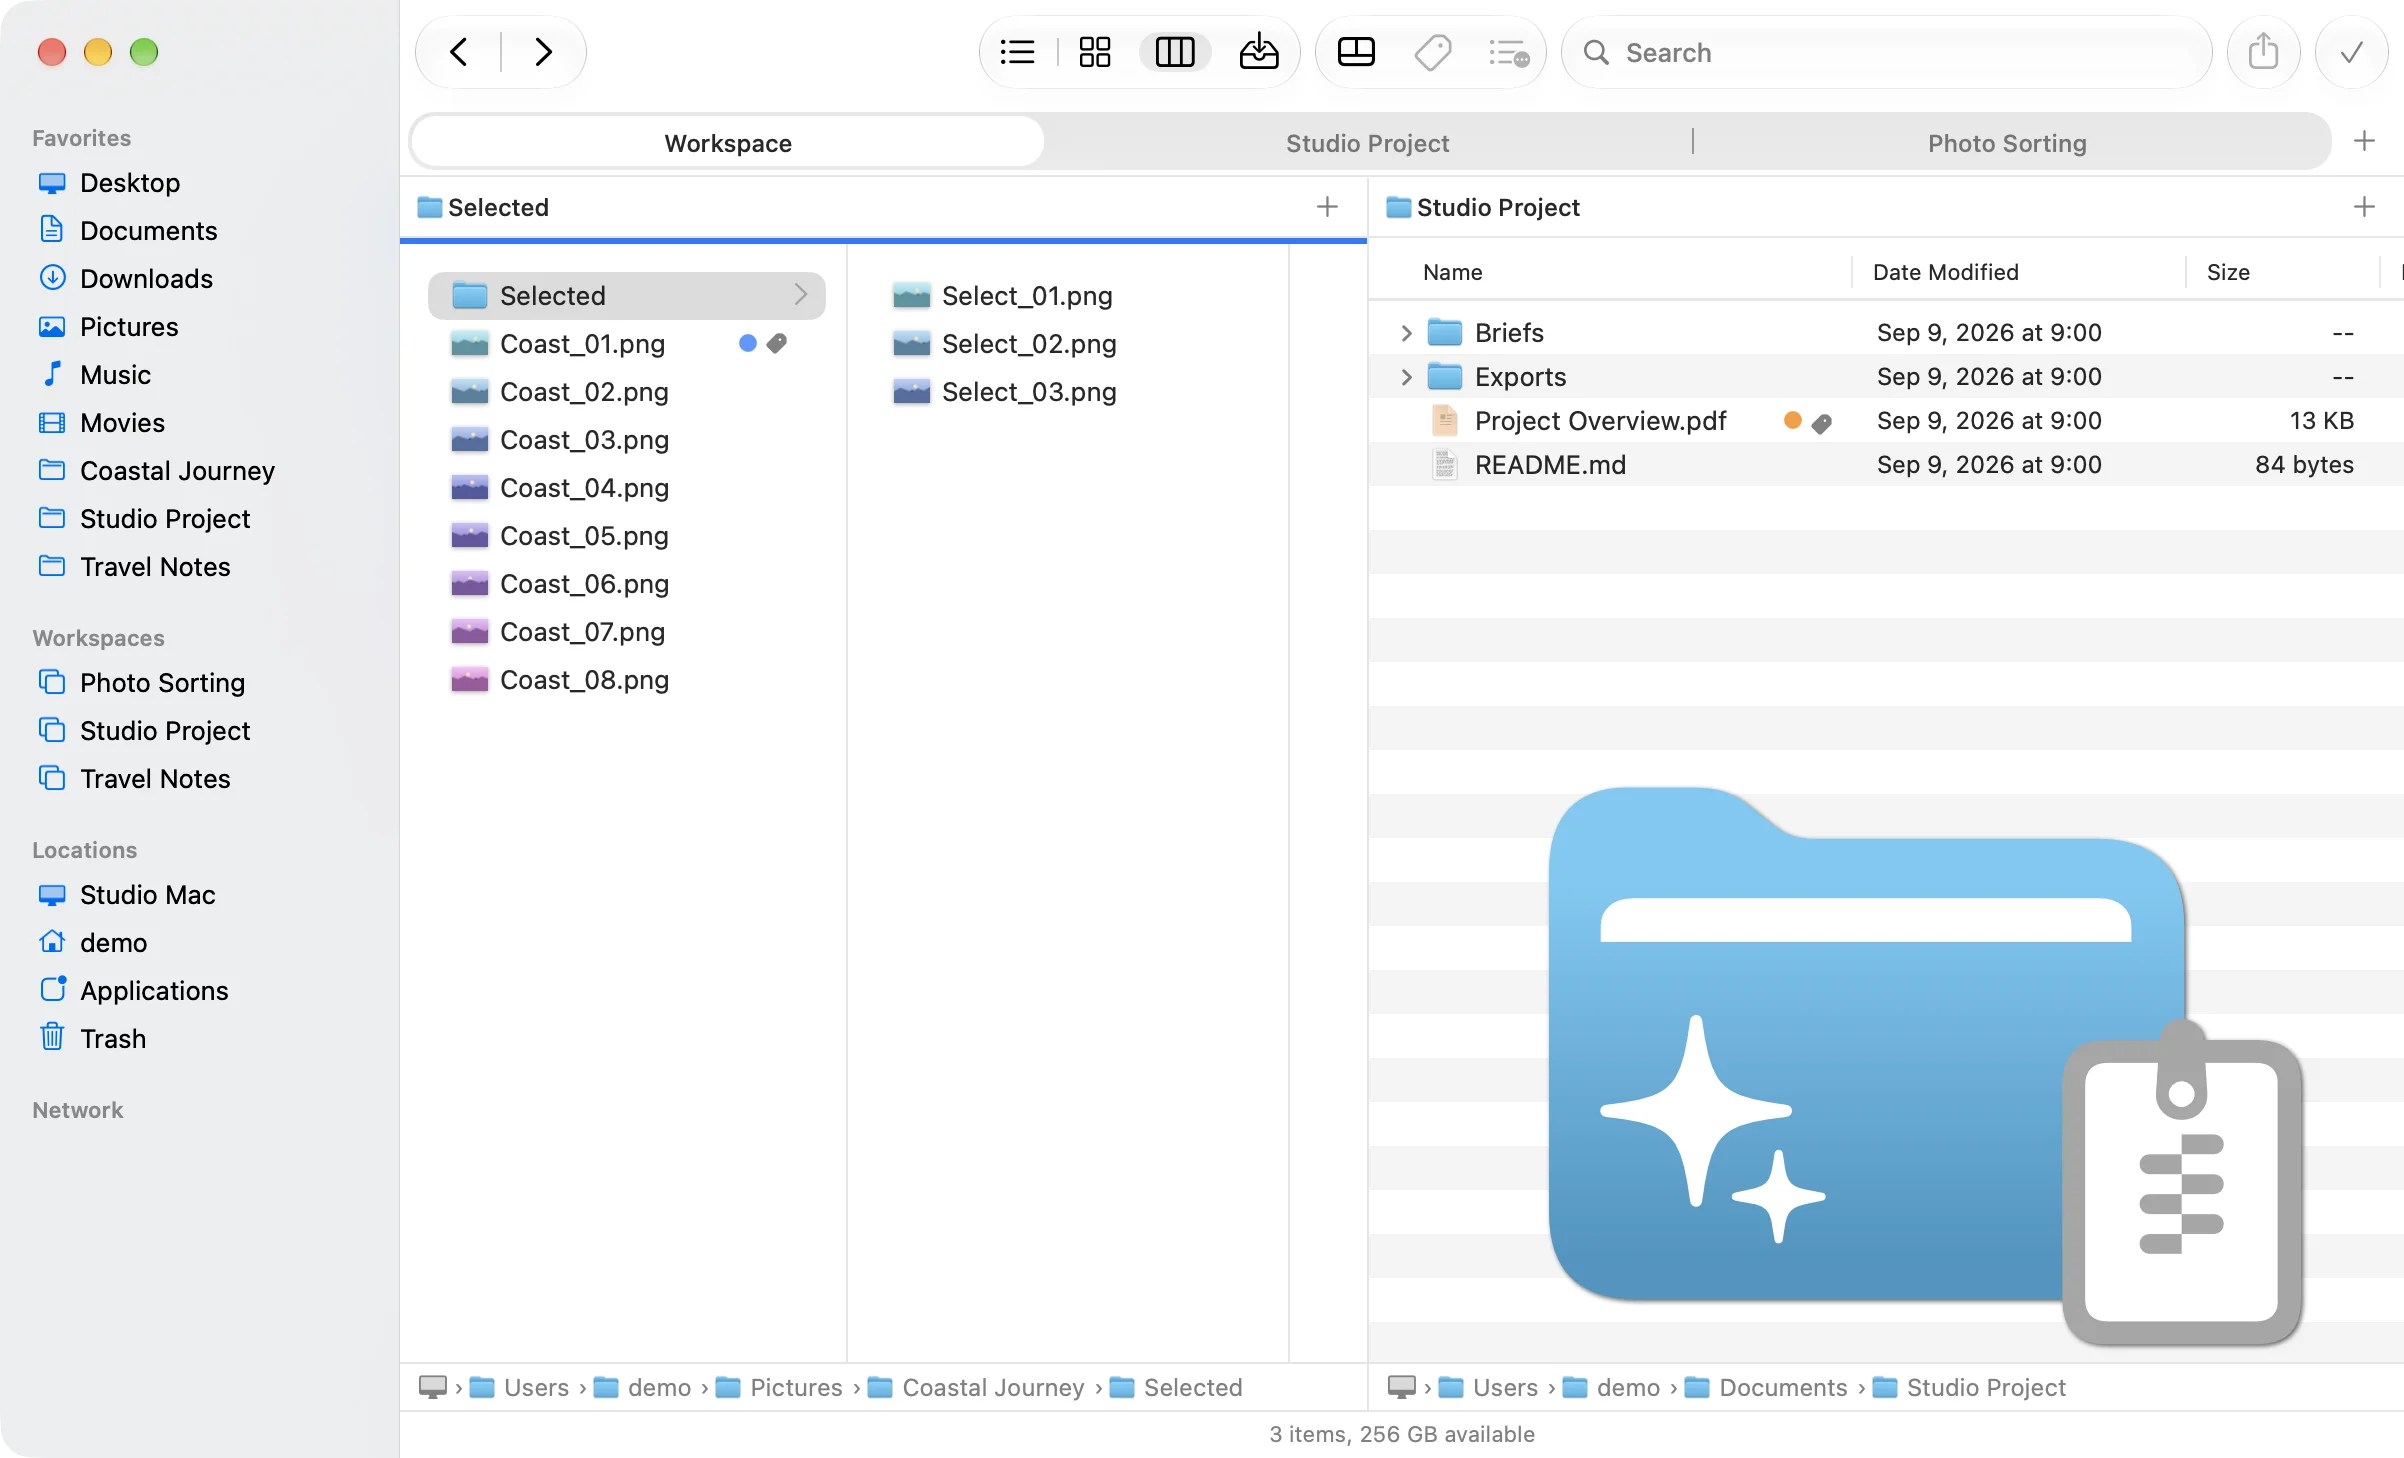Expand the Briefs folder
Screen dimensions: 2404x1458
tap(1406, 333)
